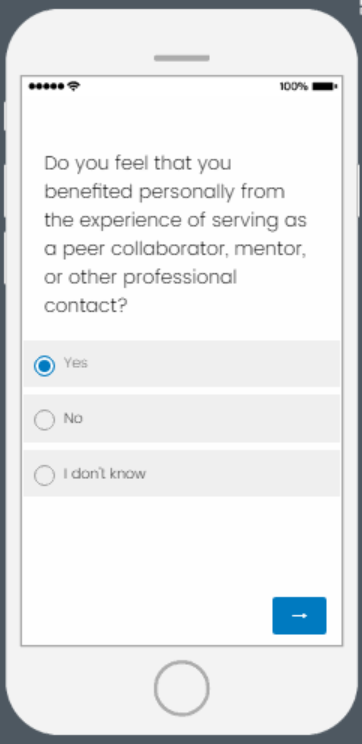Image resolution: width=362 pixels, height=744 pixels.
Task: Tap the battery icon in status bar
Action: (x=325, y=86)
